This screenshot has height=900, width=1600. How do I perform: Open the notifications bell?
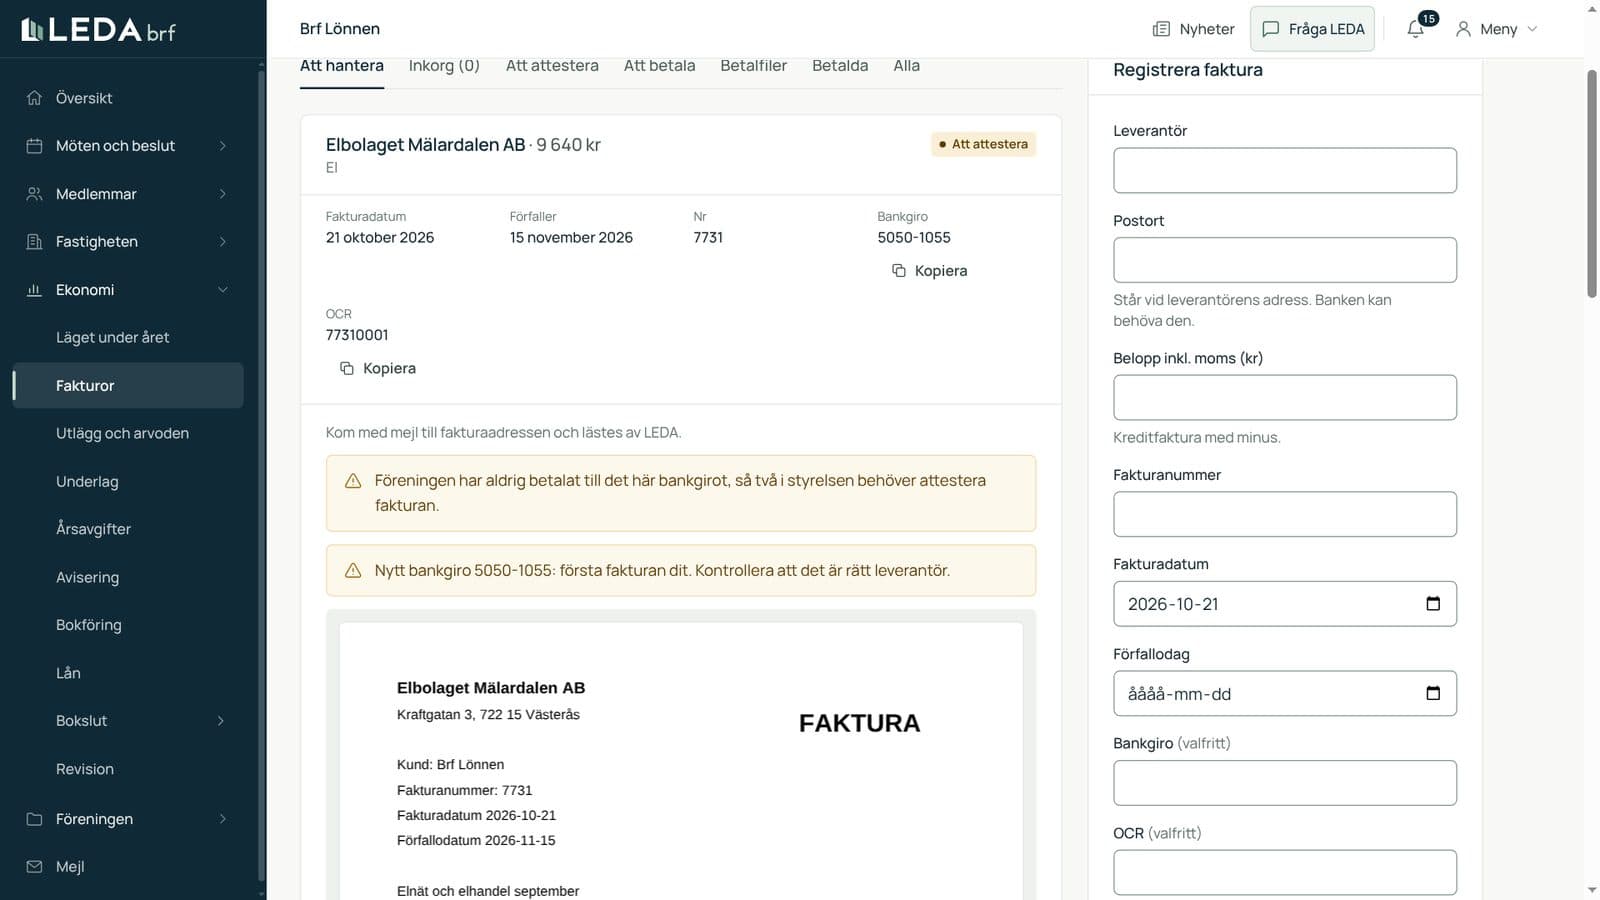click(1415, 29)
